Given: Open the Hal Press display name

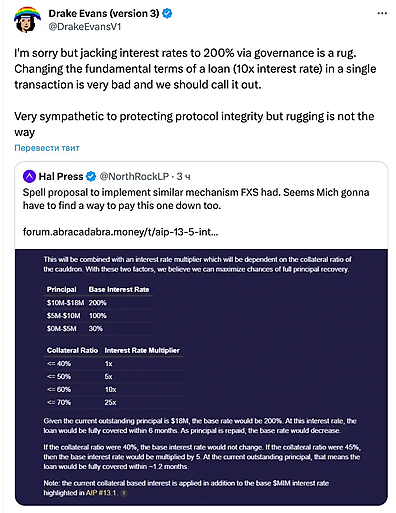Looking at the screenshot, I should click(x=61, y=176).
